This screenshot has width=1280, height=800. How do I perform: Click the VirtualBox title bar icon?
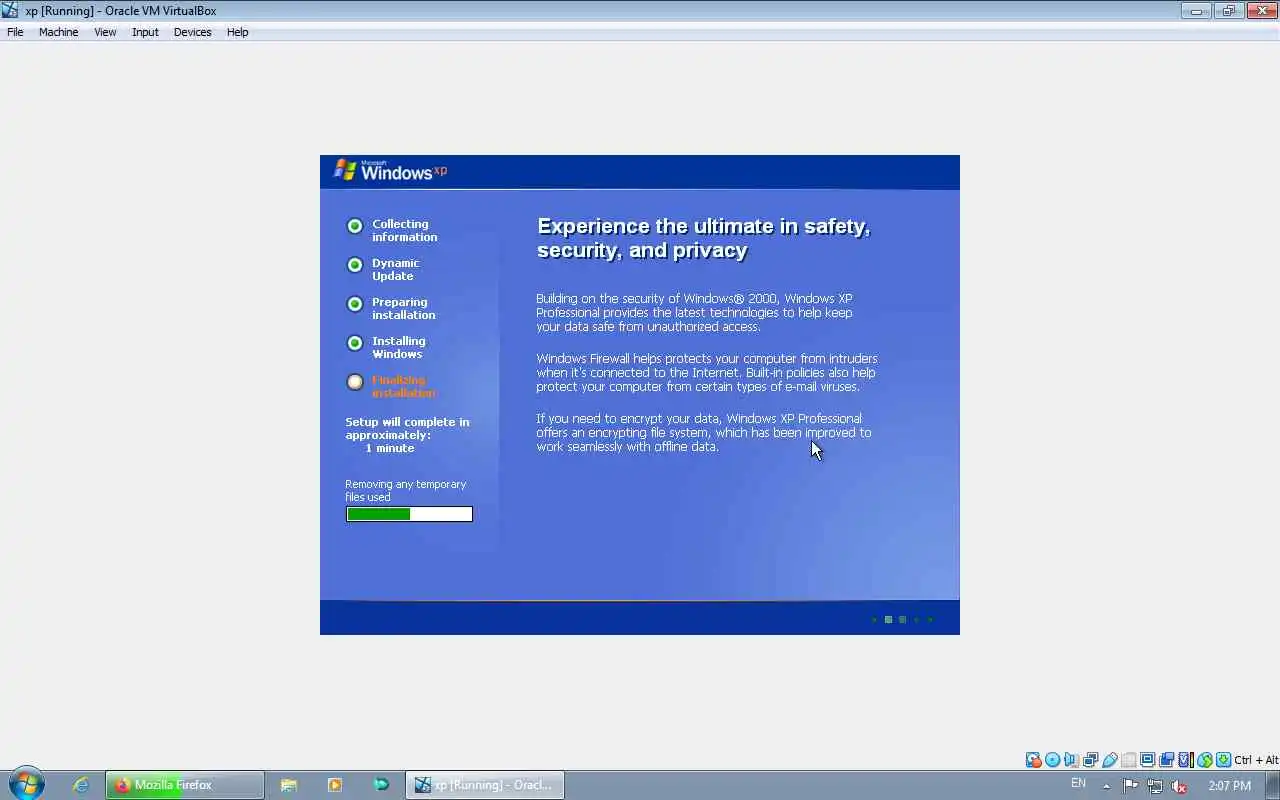[x=11, y=11]
